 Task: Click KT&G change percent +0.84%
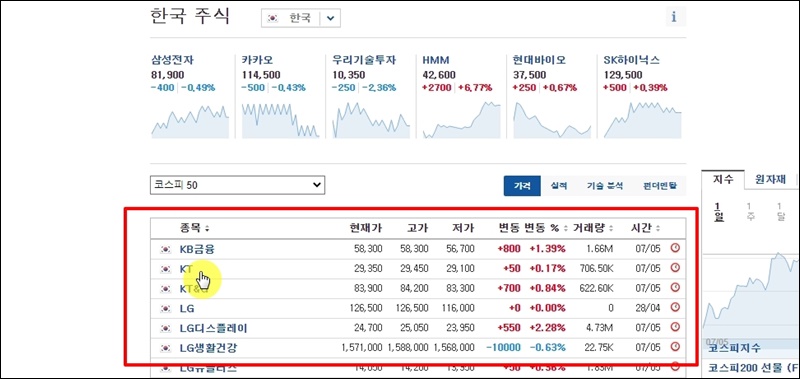547,288
